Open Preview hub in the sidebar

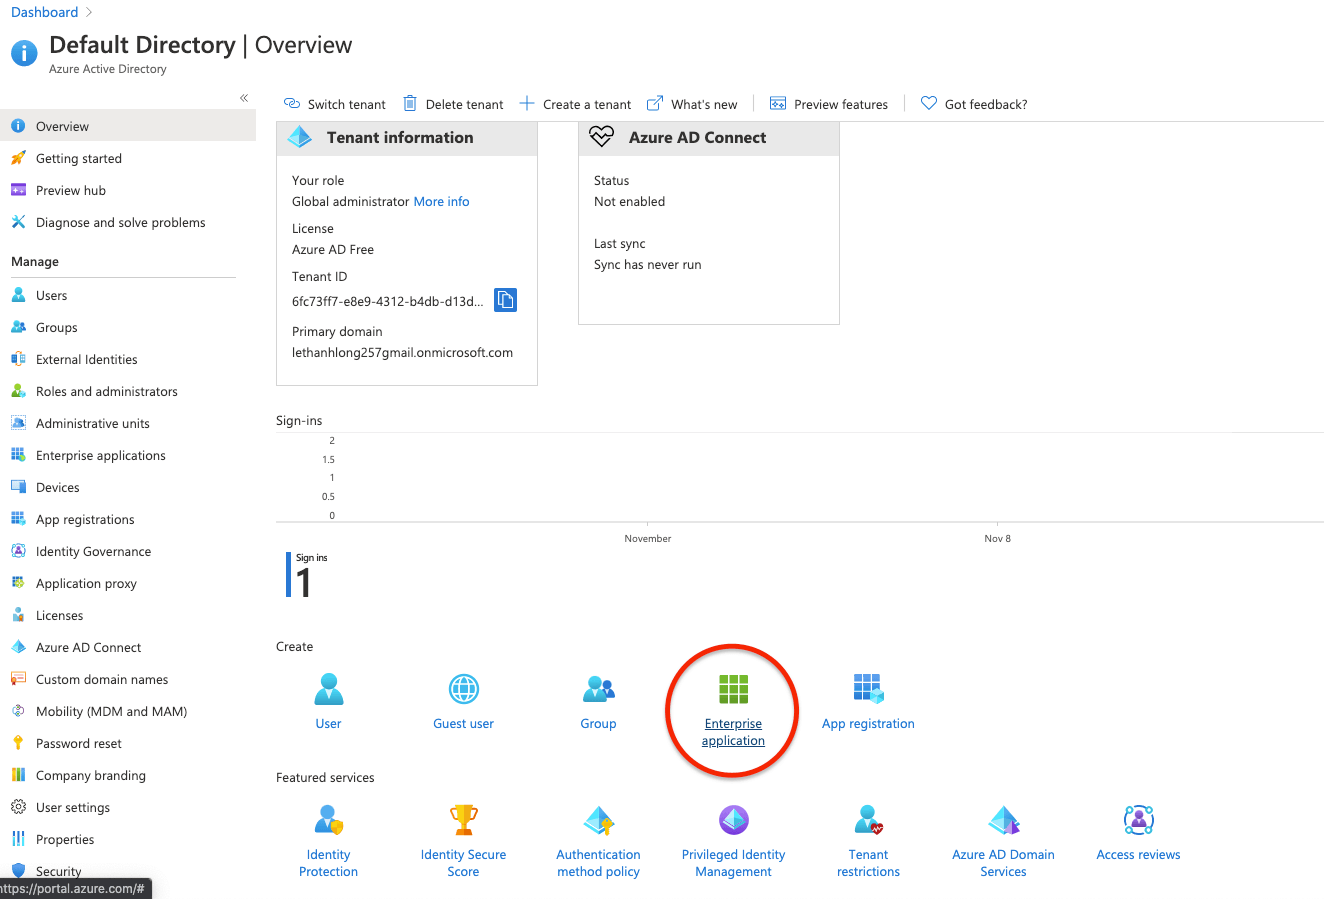(128, 190)
